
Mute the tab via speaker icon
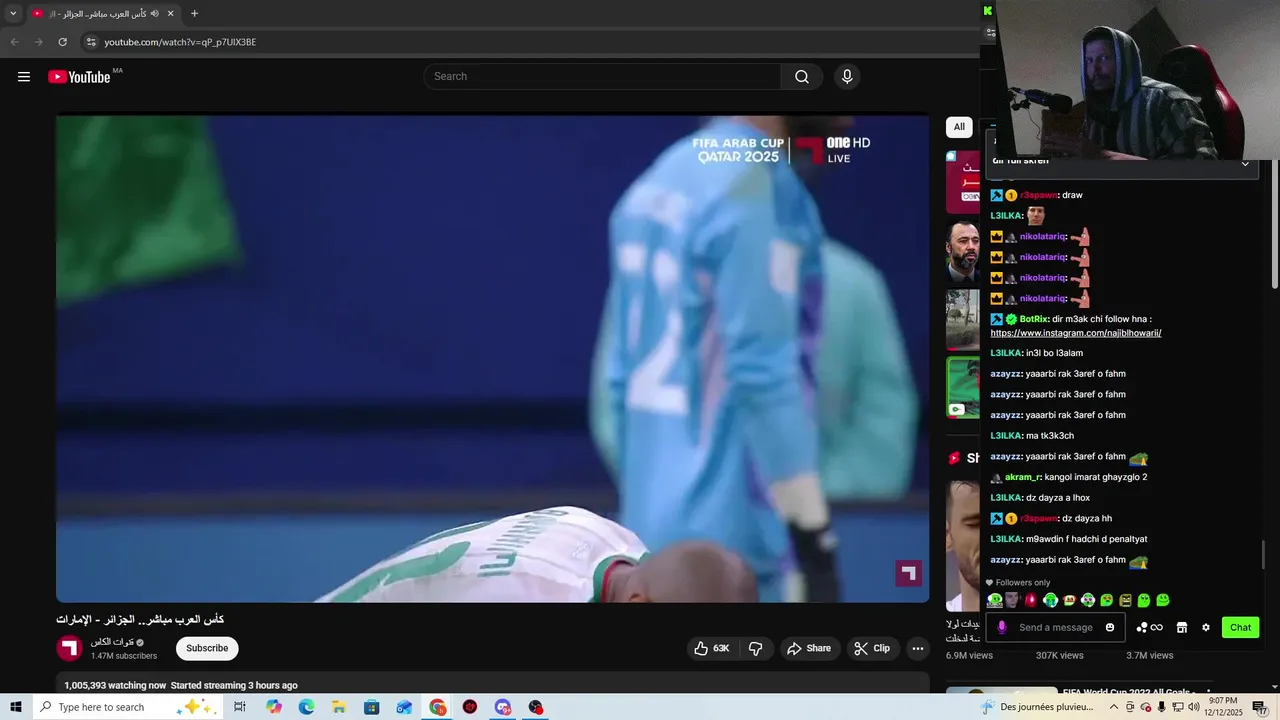pos(154,14)
